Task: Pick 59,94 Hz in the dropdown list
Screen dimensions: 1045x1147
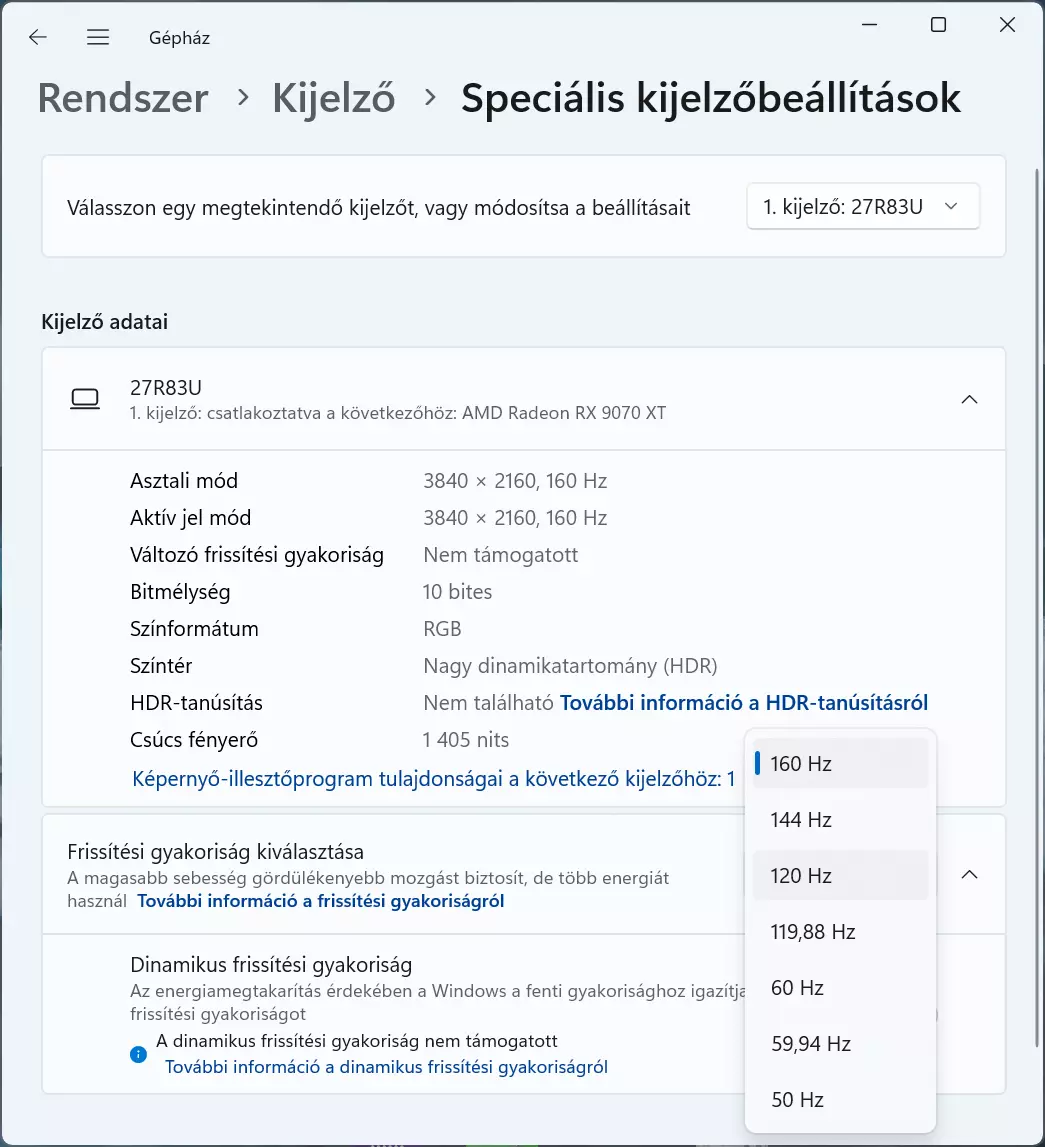Action: click(x=840, y=1044)
